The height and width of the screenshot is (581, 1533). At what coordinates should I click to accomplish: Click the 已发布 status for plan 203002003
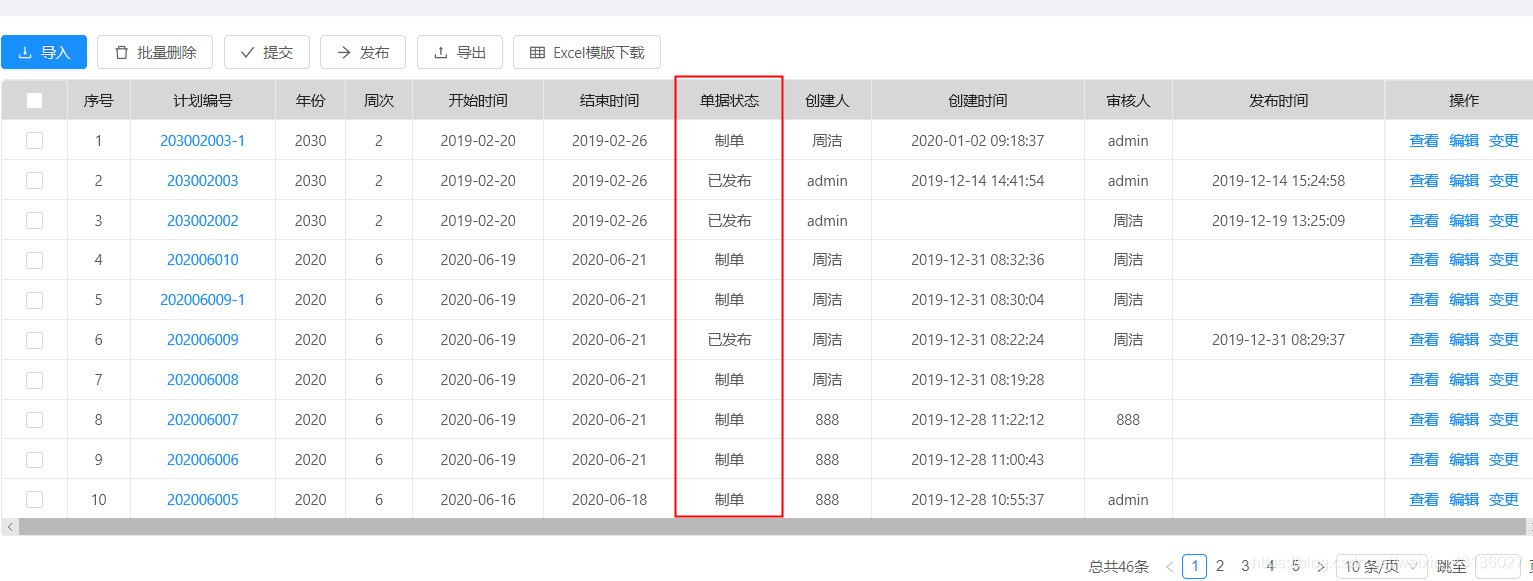click(x=729, y=181)
